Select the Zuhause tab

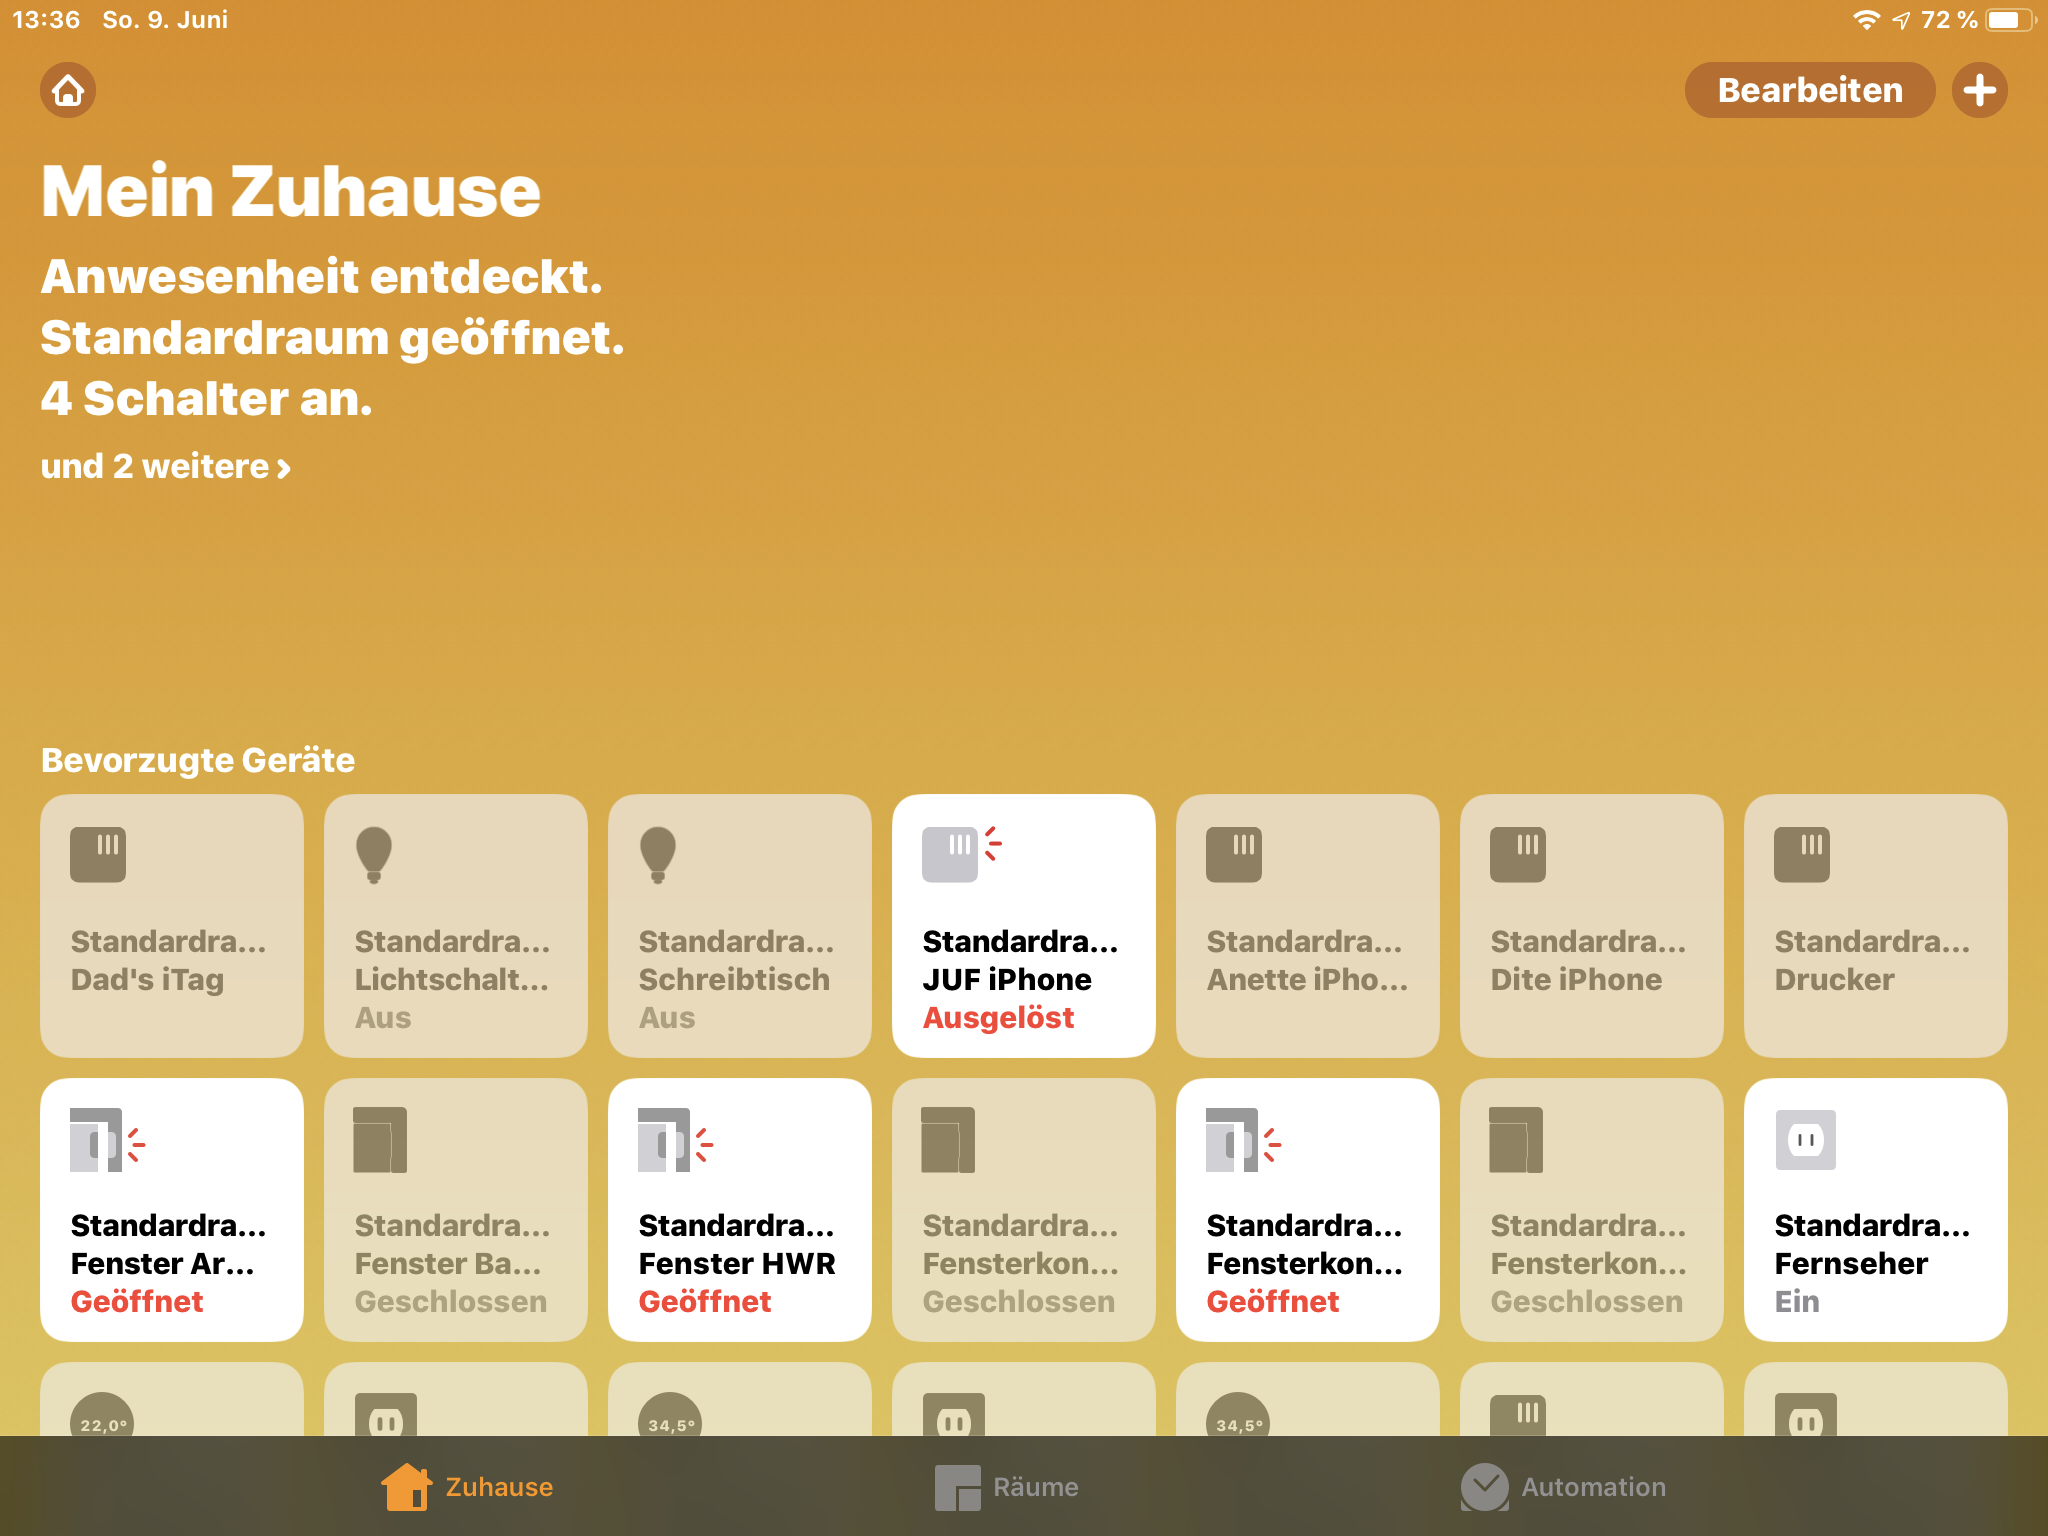(467, 1487)
